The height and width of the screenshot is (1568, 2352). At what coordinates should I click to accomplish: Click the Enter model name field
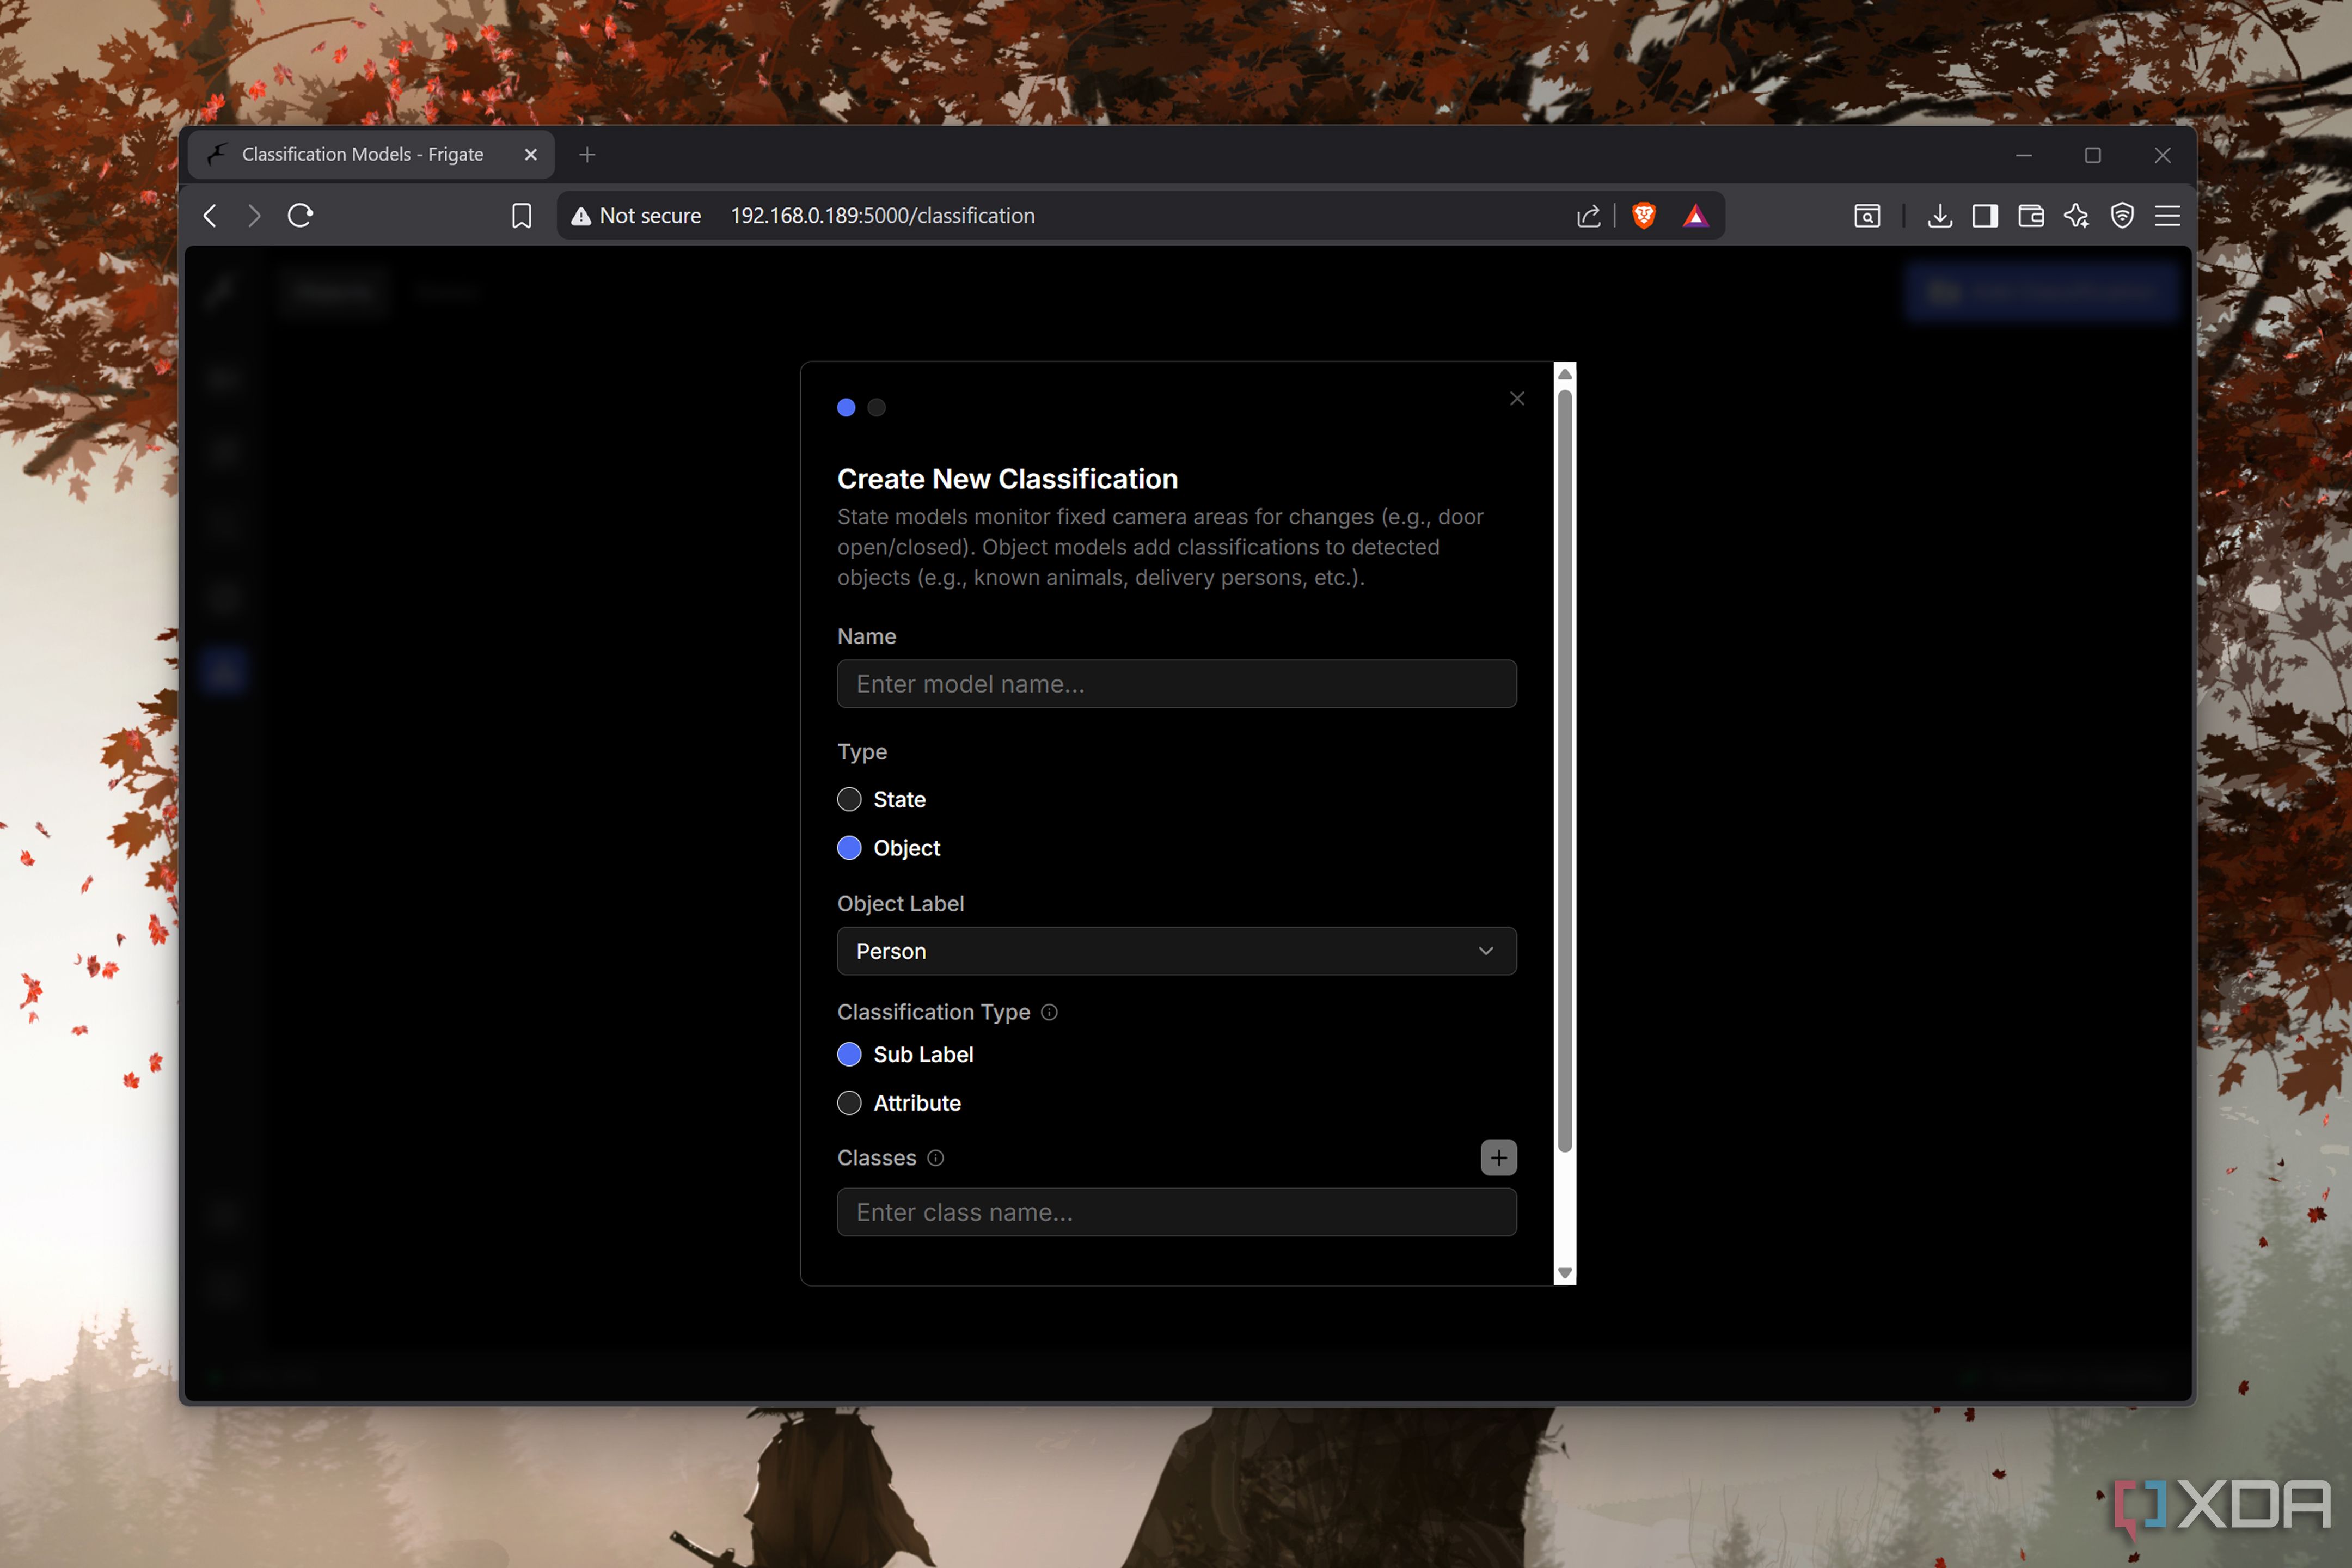click(1176, 684)
